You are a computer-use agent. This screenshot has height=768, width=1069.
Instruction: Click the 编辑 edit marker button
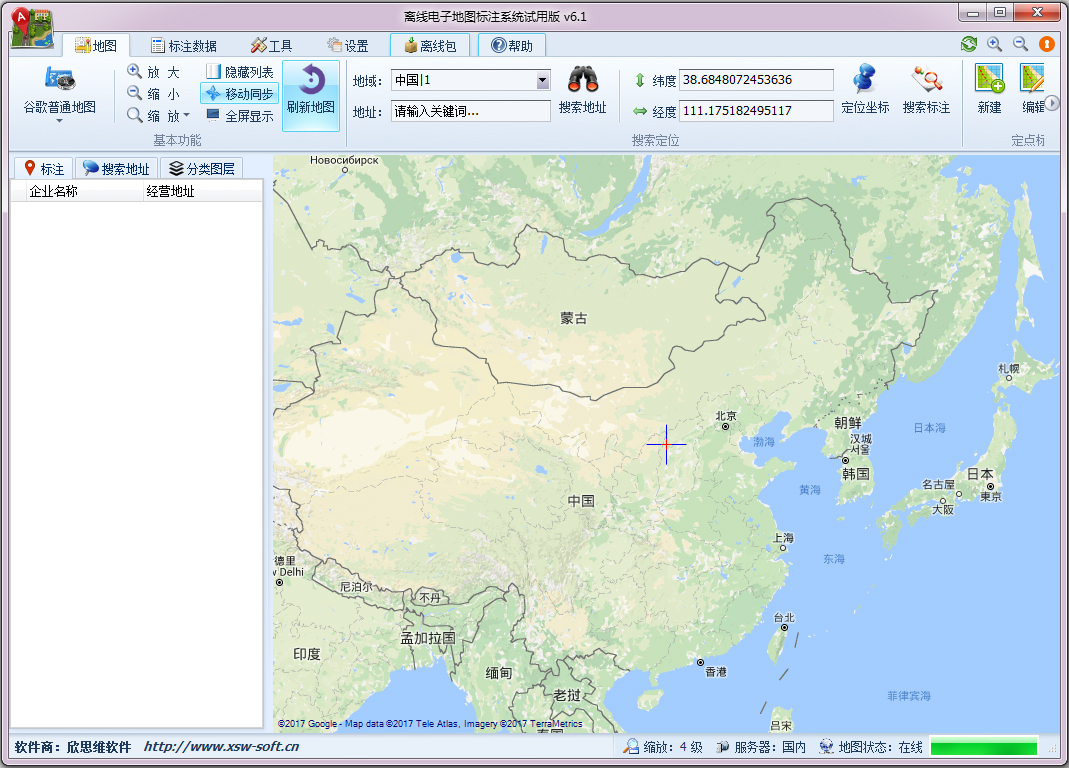tap(1034, 80)
